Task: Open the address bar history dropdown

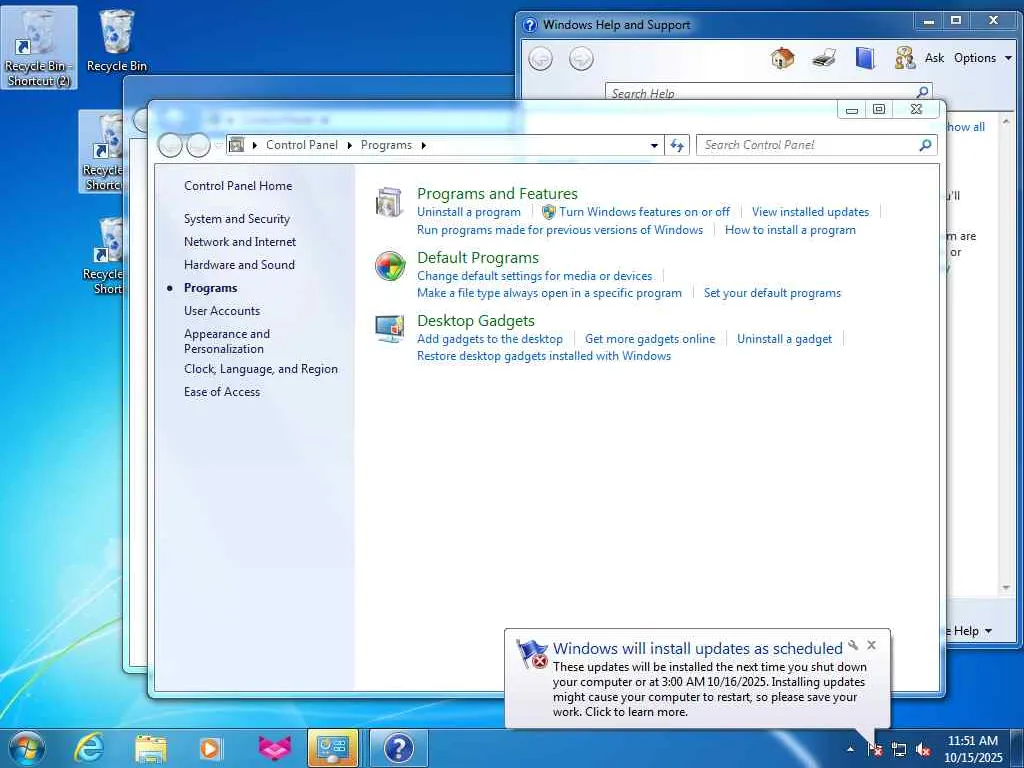Action: coord(654,145)
